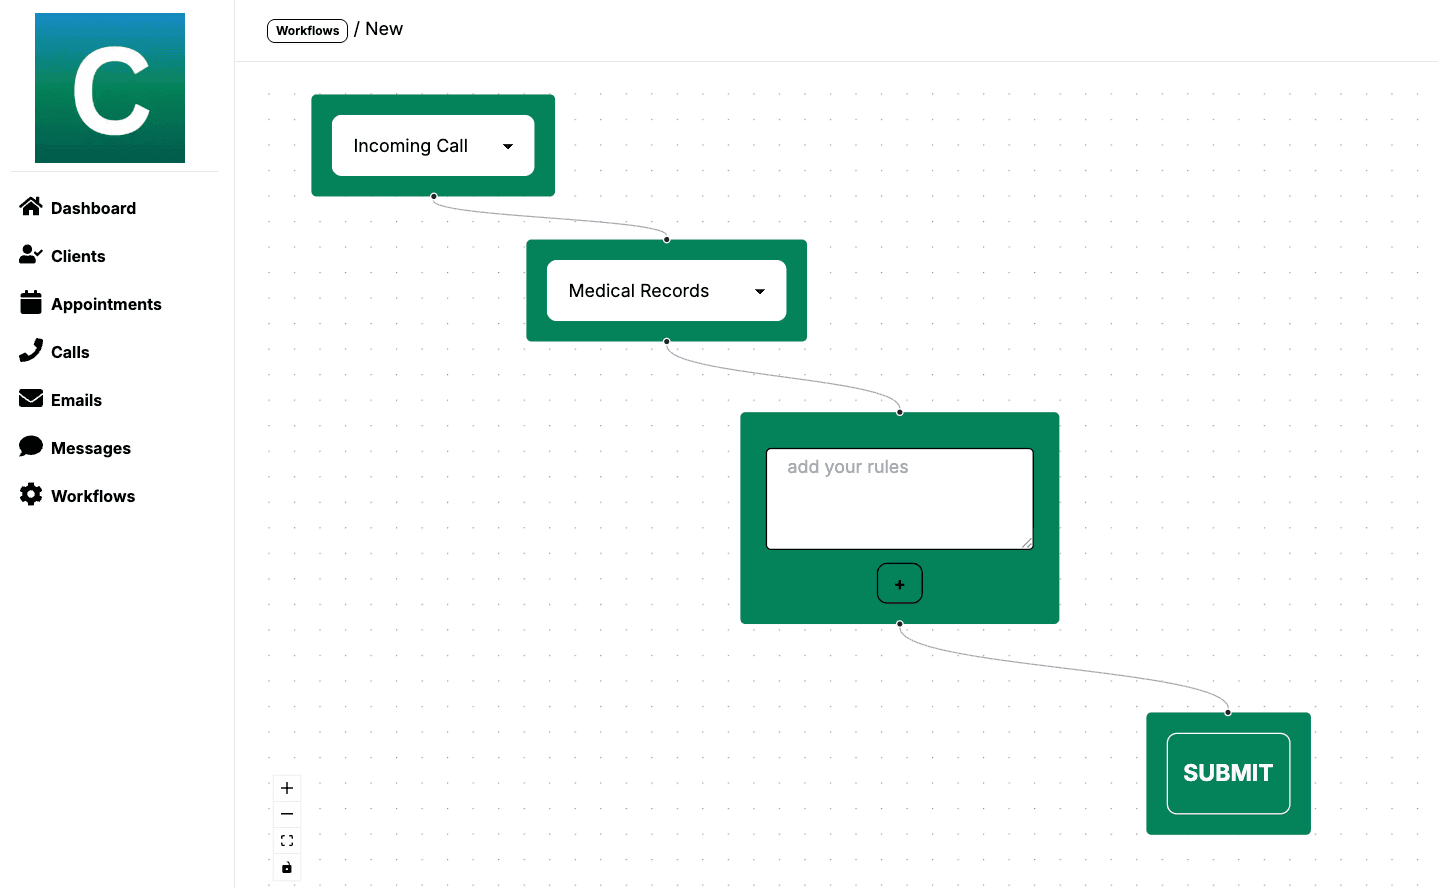Click the gear icon for Workflows
1438x888 pixels.
click(31, 495)
